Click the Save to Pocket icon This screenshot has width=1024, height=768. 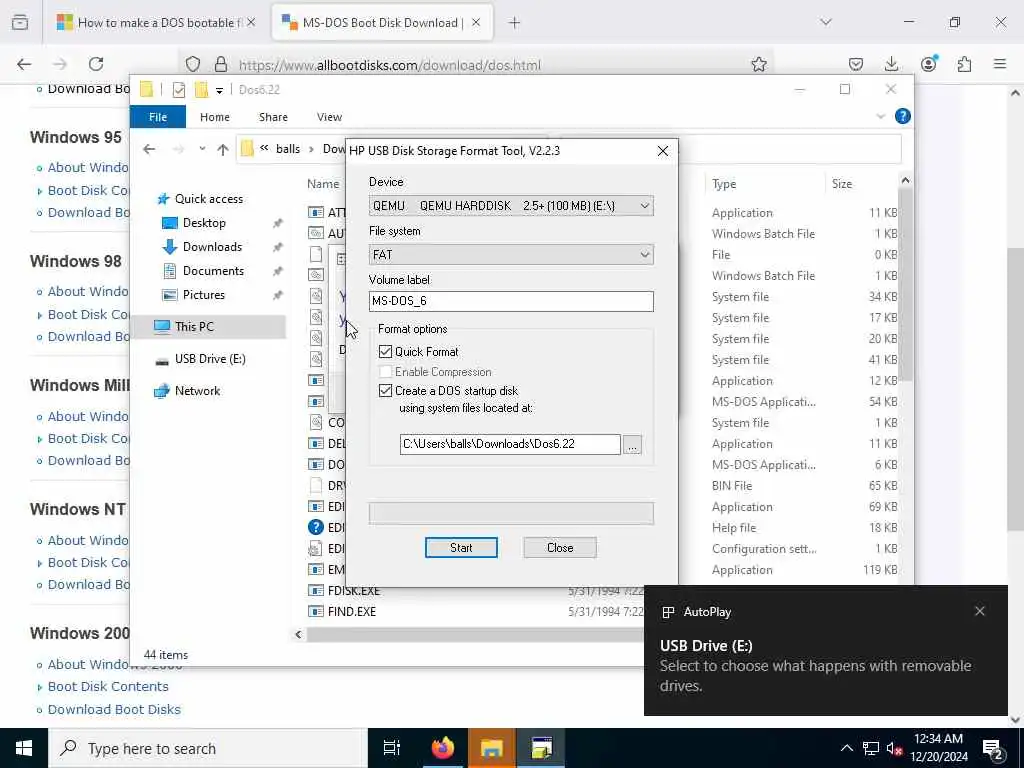click(x=856, y=64)
